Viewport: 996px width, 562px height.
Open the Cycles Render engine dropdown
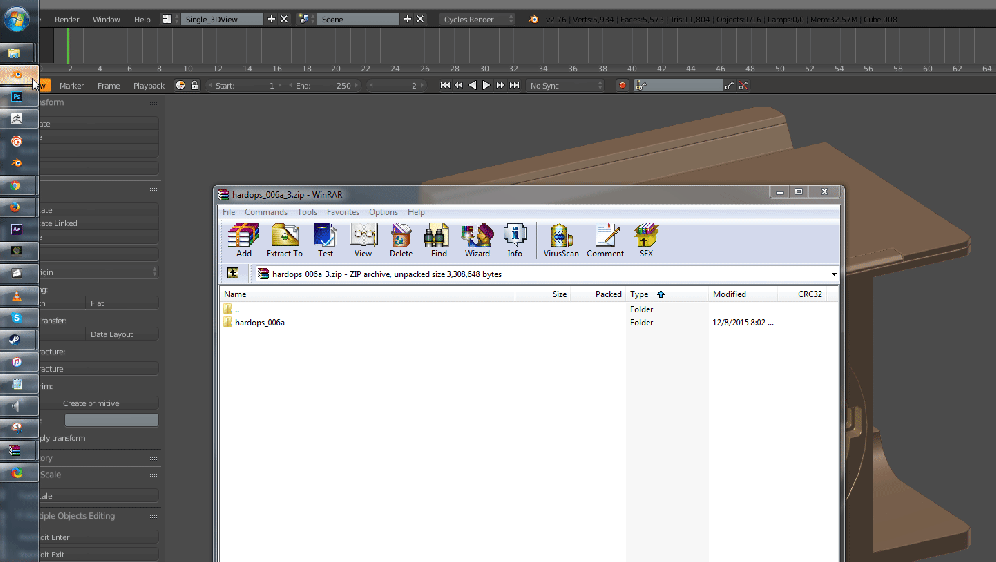click(x=478, y=19)
